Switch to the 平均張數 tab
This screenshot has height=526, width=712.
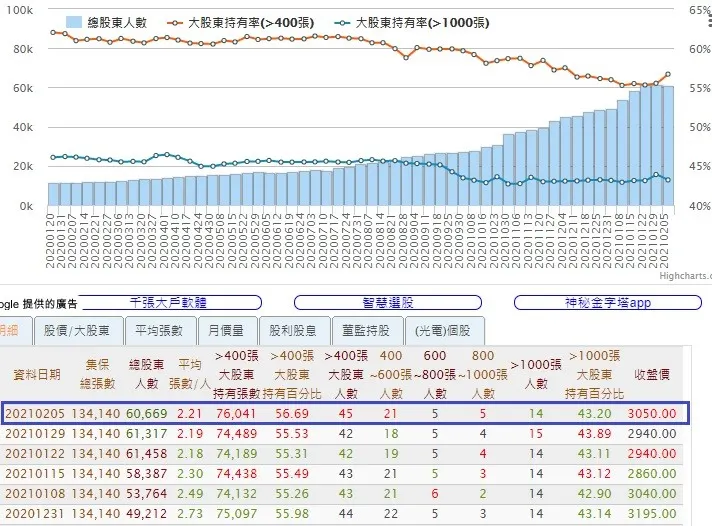(160, 331)
